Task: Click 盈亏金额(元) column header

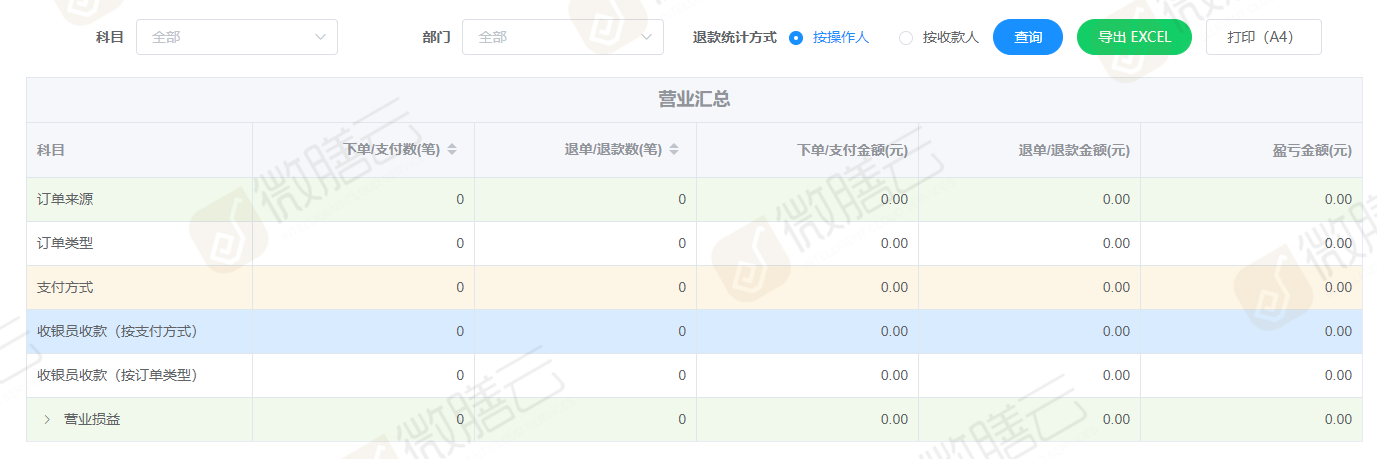Action: [1311, 150]
